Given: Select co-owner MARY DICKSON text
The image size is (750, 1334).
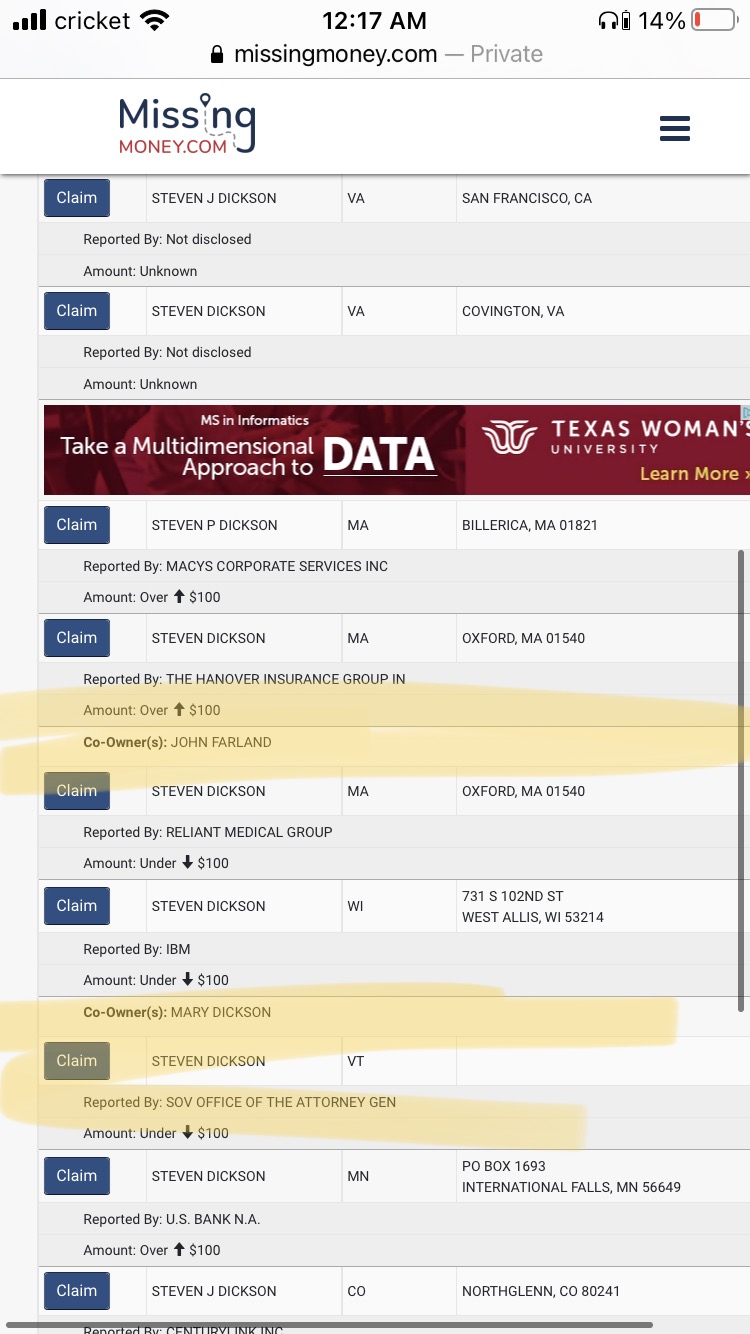Looking at the screenshot, I should tap(221, 1012).
